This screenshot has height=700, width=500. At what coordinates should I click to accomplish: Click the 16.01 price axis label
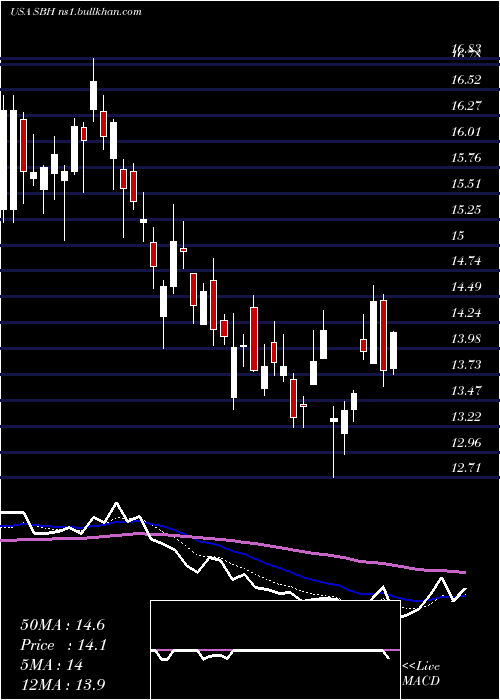(x=466, y=132)
